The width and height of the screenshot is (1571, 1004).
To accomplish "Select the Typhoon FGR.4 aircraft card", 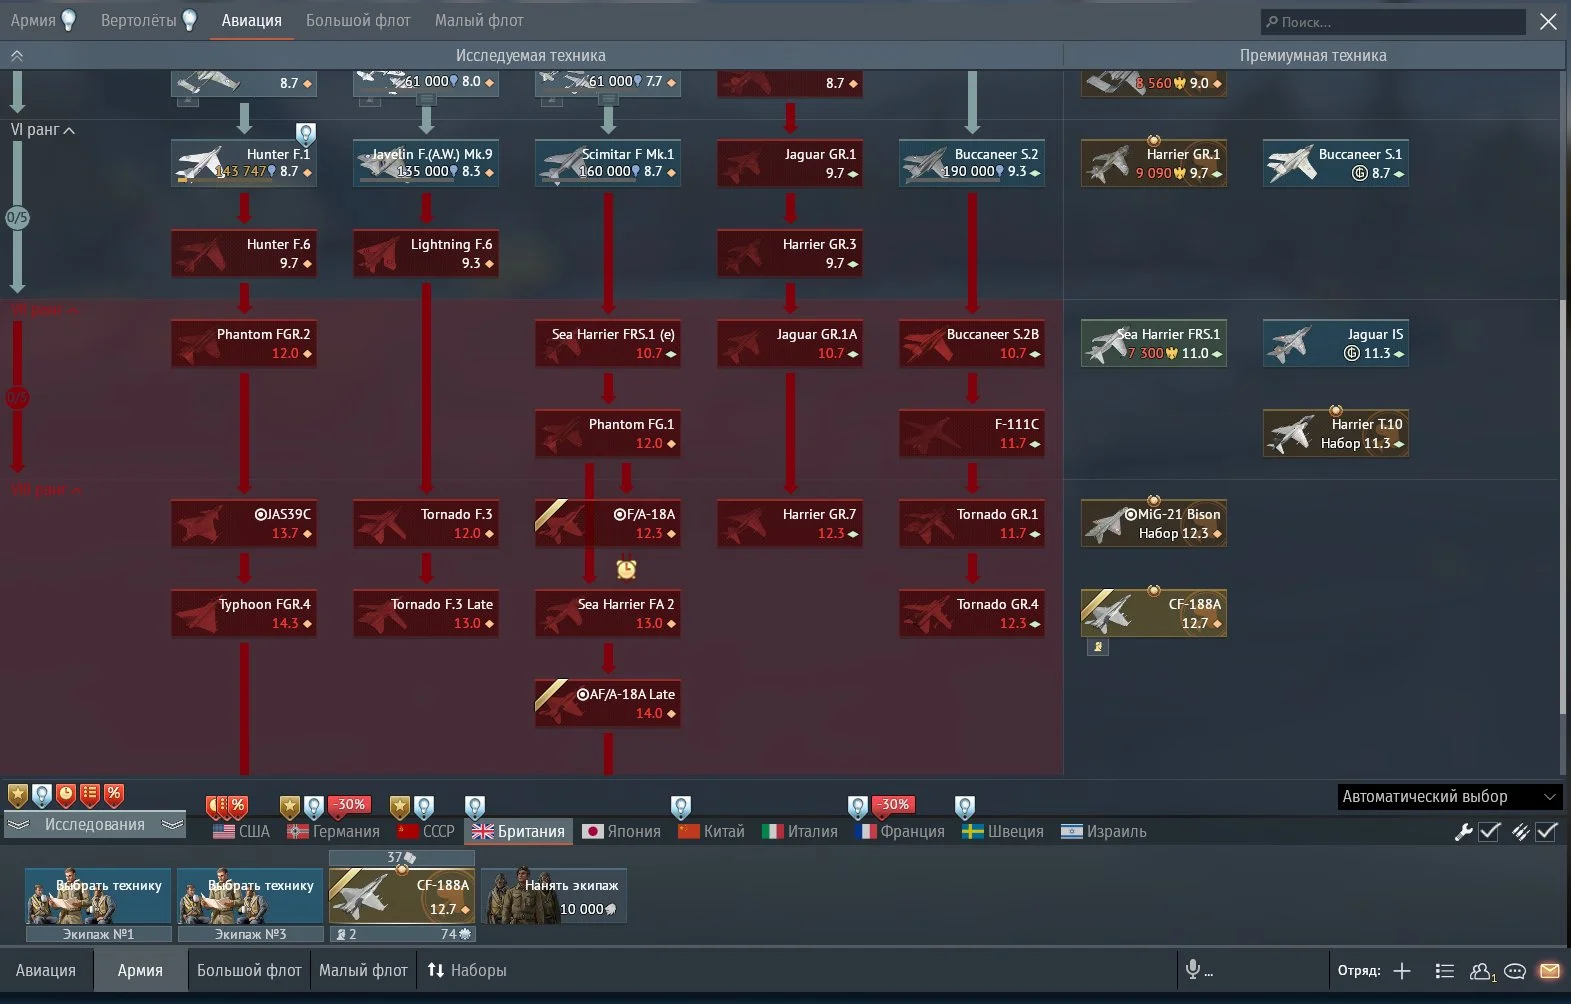I will click(x=244, y=614).
